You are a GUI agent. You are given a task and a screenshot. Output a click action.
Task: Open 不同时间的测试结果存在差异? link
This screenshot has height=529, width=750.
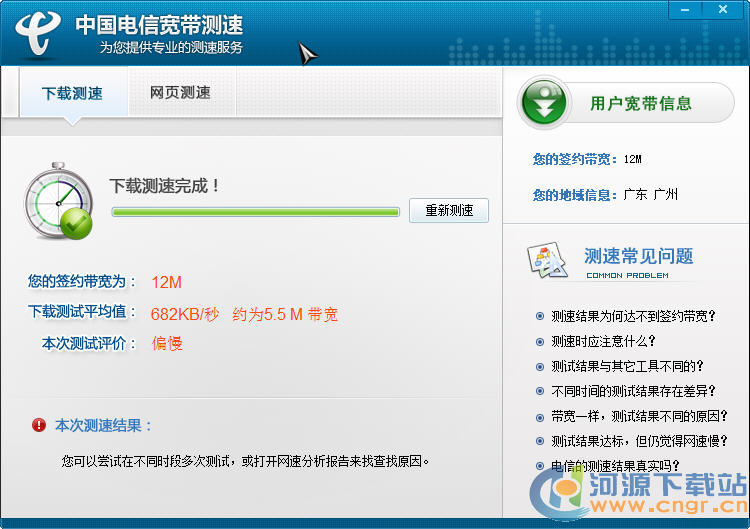tap(633, 391)
